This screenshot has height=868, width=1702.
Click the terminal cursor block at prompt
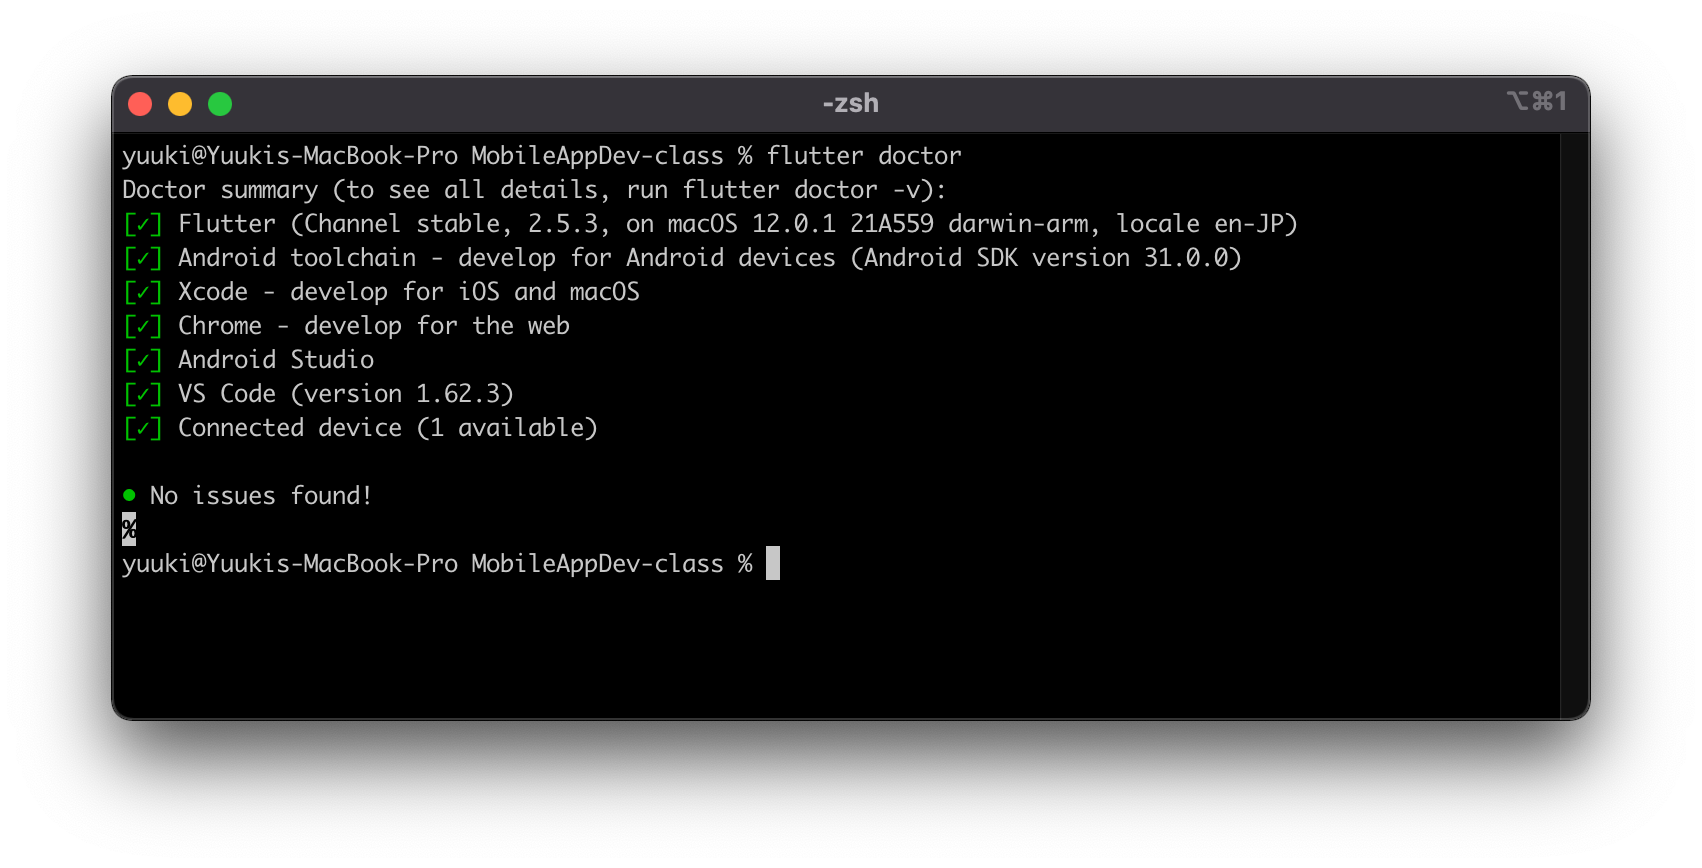[x=773, y=563]
